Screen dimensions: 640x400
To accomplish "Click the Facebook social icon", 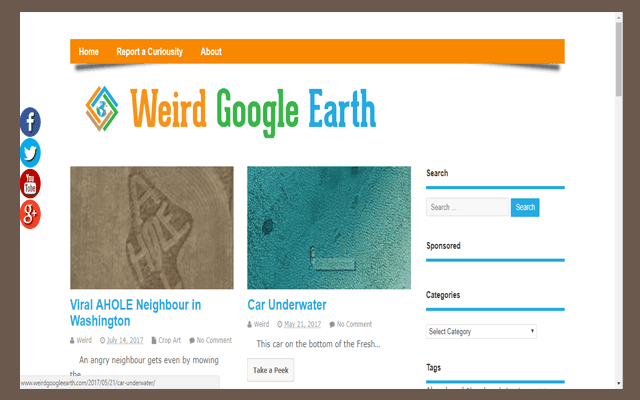I will (x=30, y=122).
